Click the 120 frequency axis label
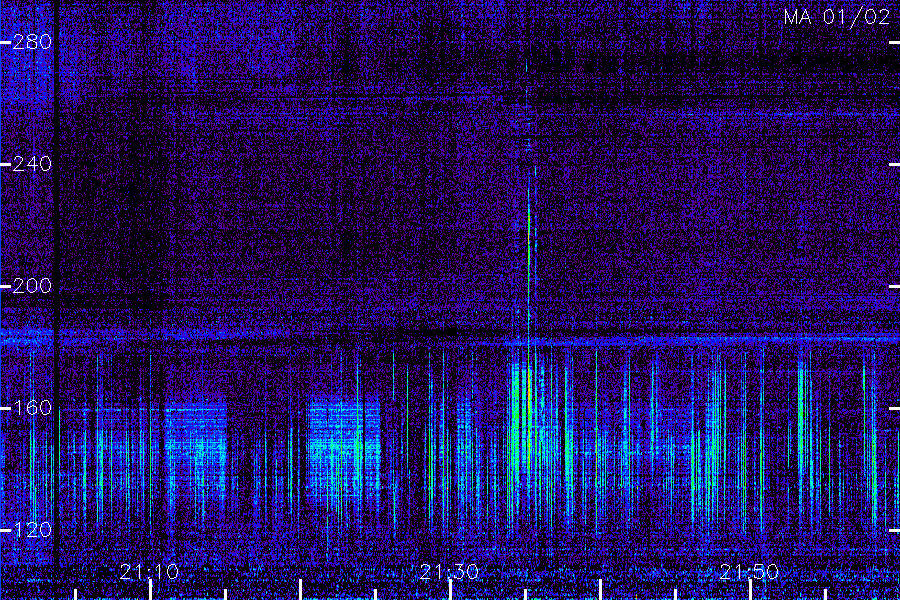900x600 pixels. 32,530
